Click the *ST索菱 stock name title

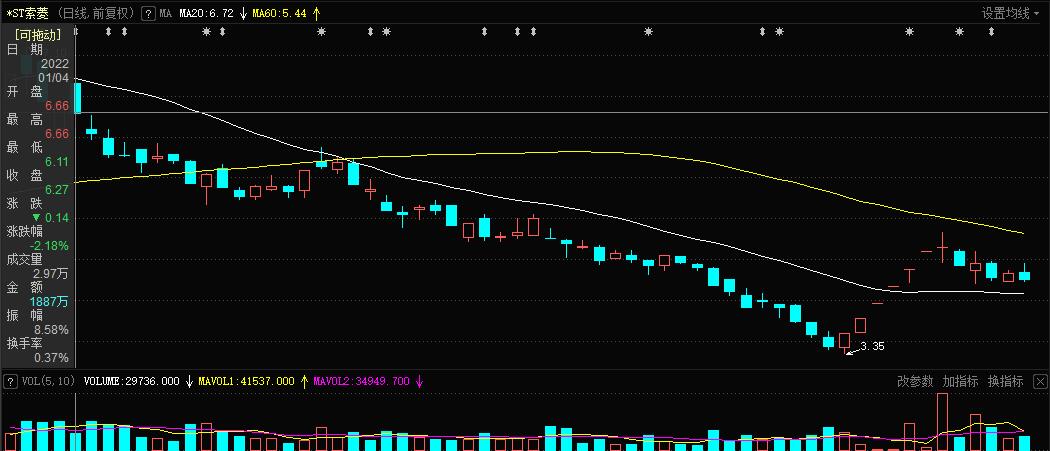pyautogui.click(x=26, y=13)
